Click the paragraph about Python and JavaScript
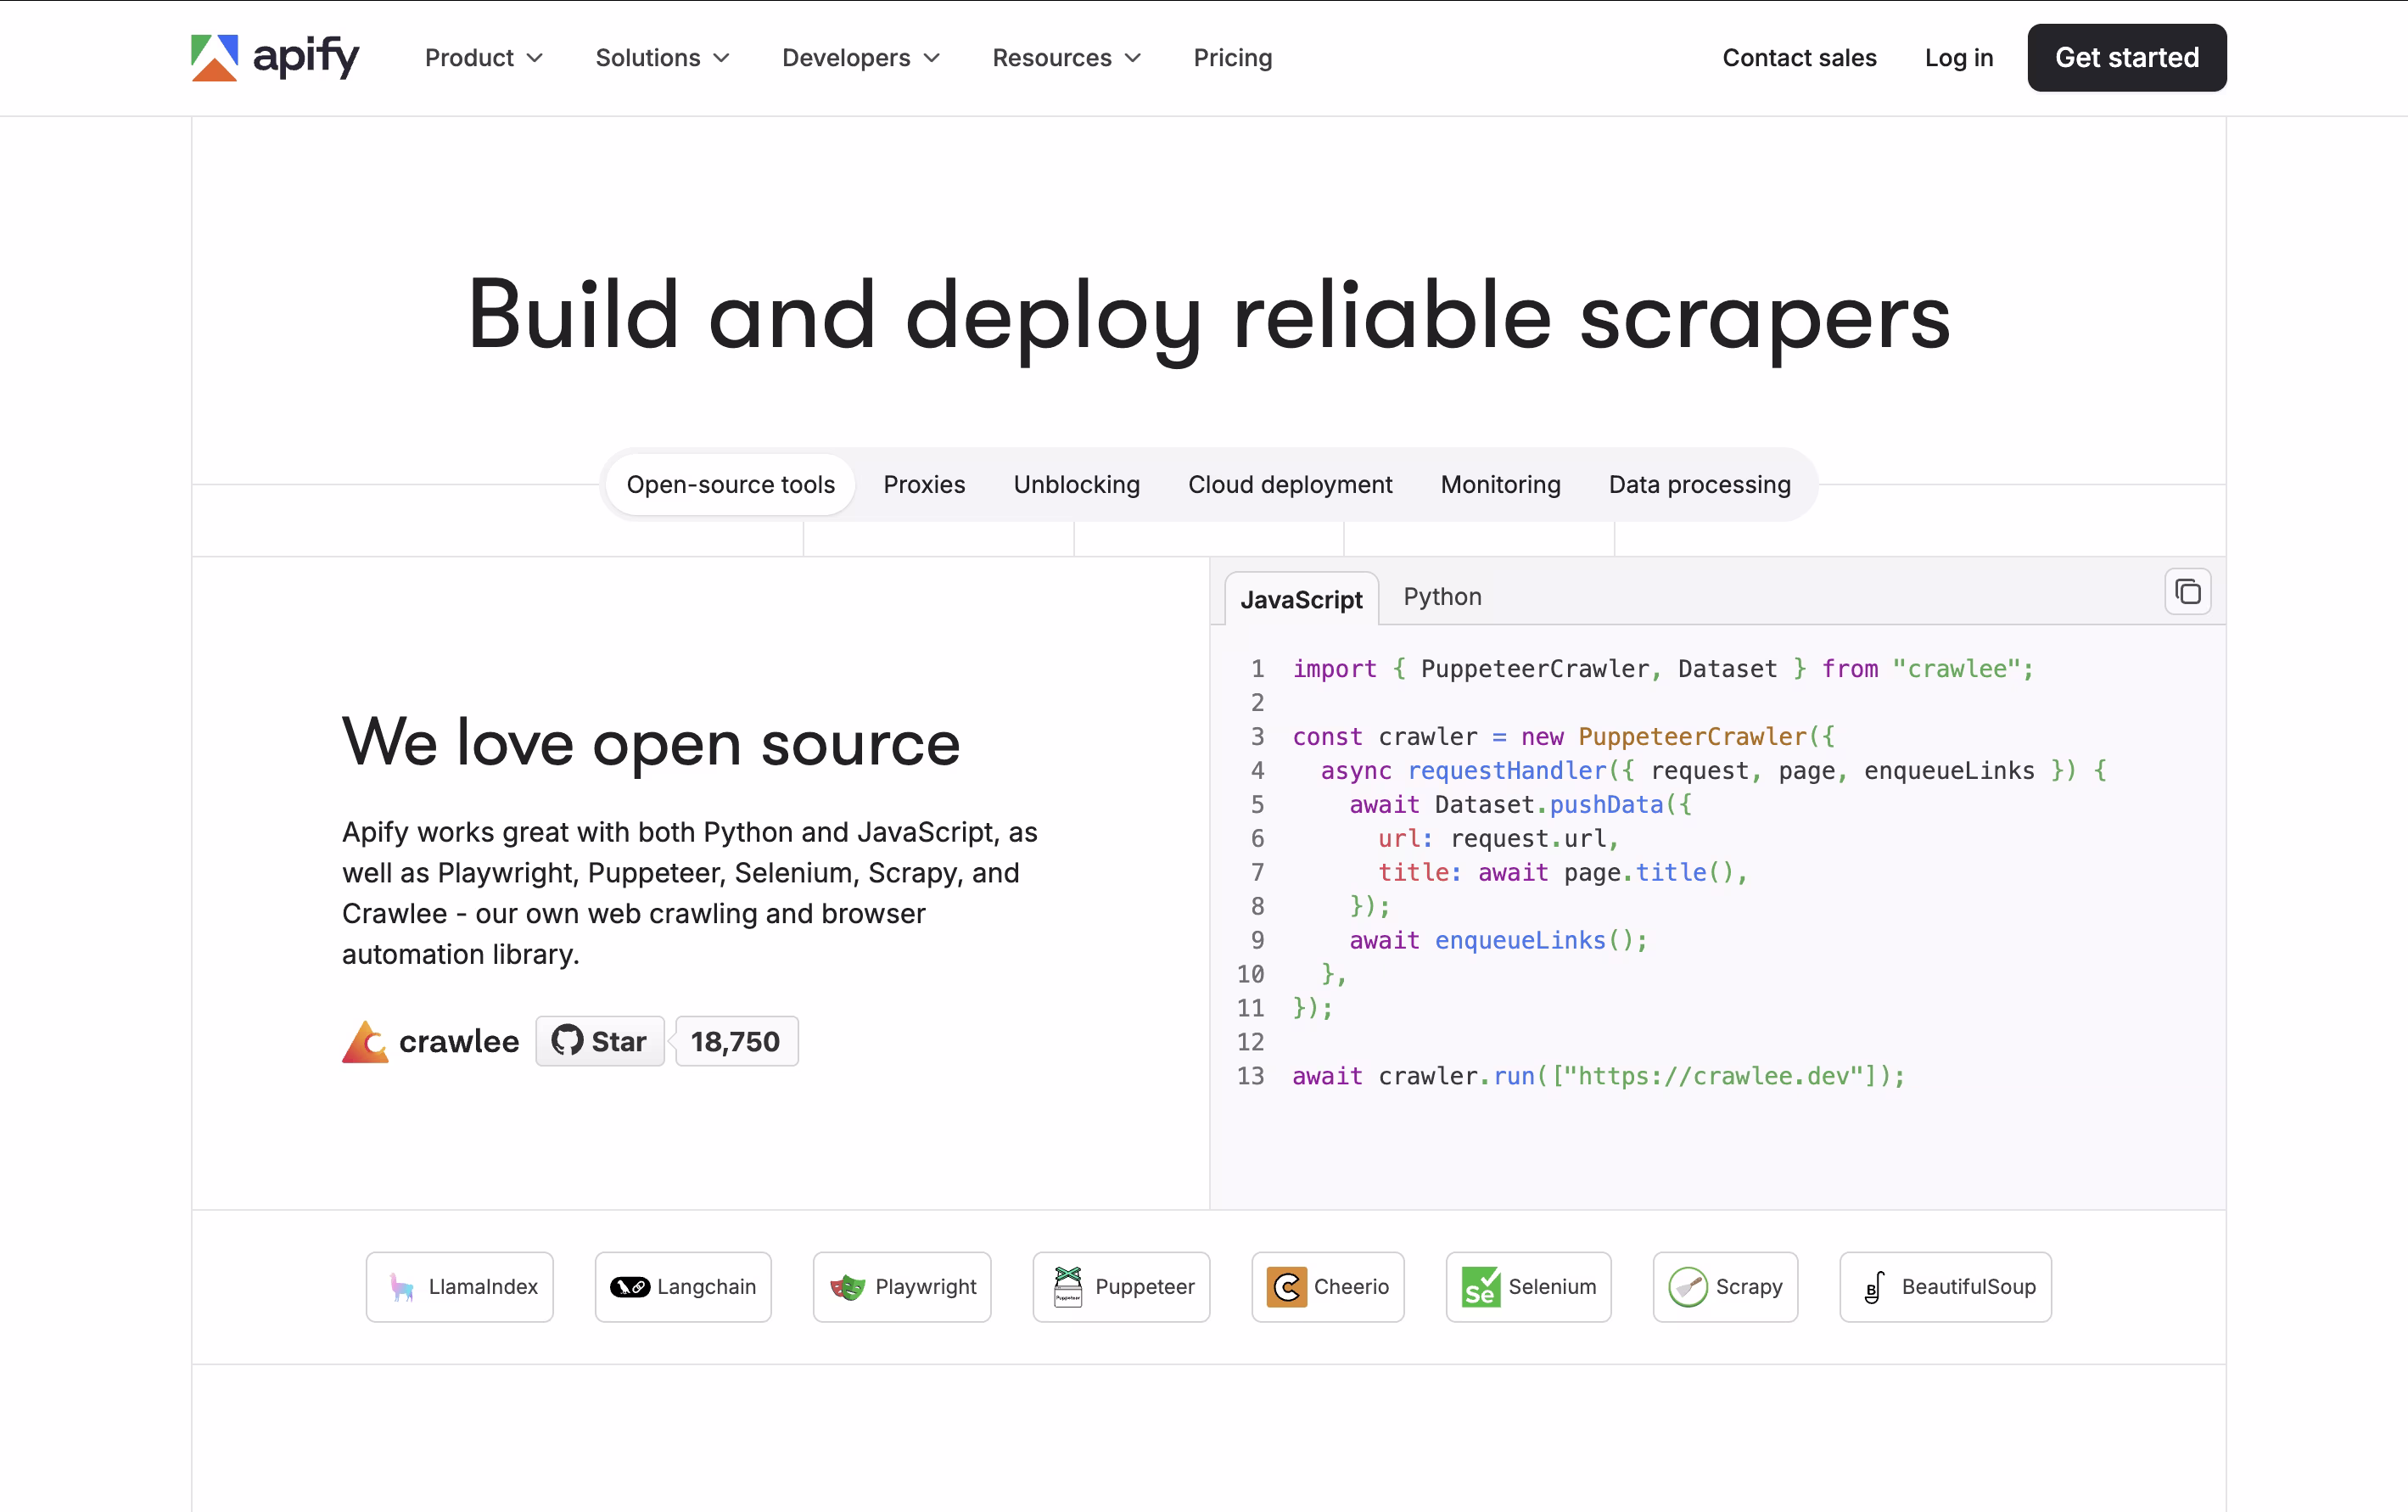 [x=690, y=893]
